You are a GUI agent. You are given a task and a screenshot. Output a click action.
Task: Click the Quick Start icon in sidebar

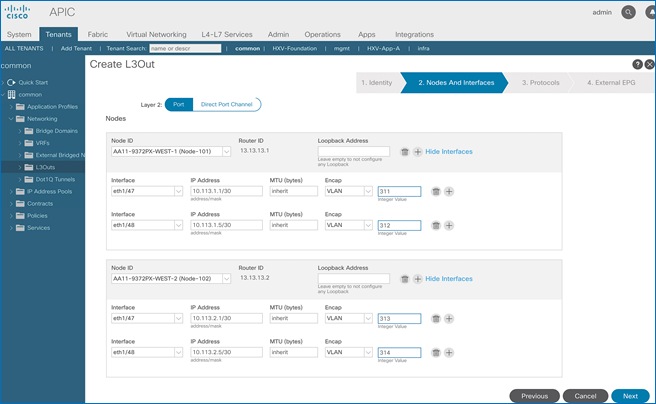(x=11, y=82)
